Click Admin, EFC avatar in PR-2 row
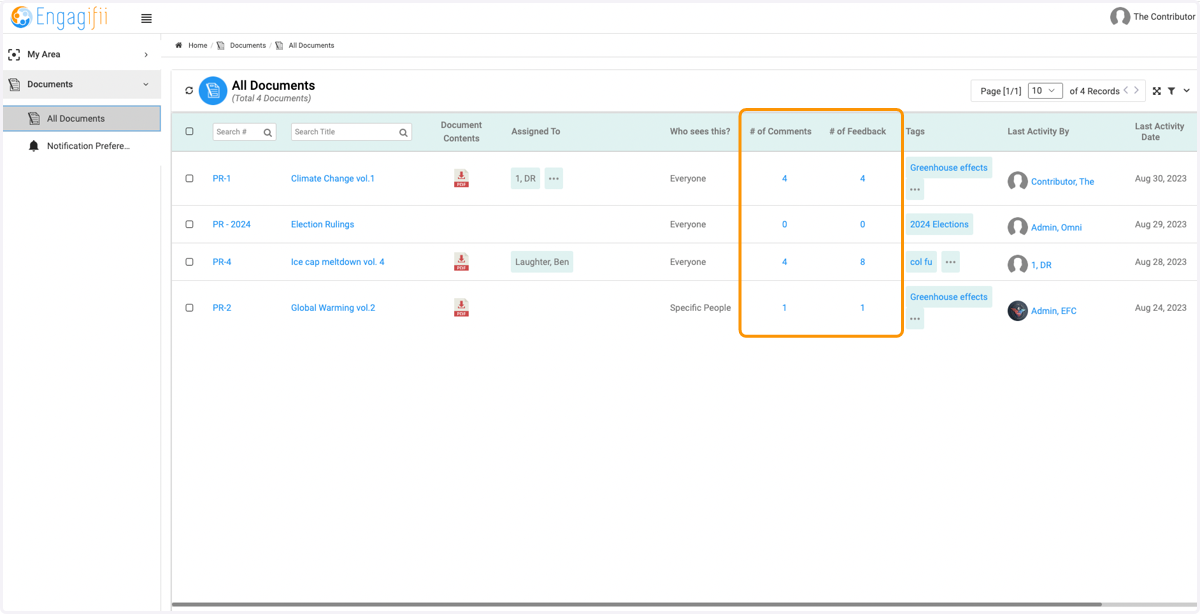This screenshot has width=1200, height=614. click(1018, 311)
